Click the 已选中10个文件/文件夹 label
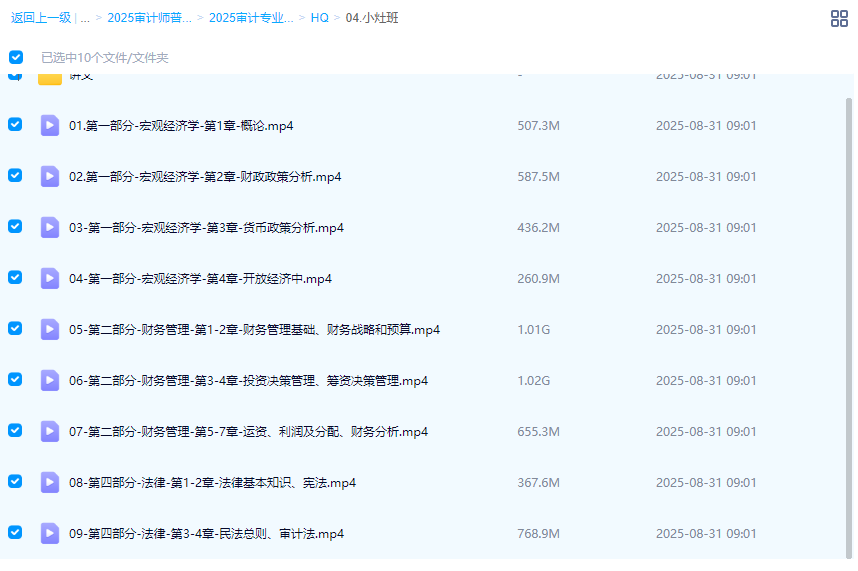This screenshot has width=858, height=571. (105, 57)
